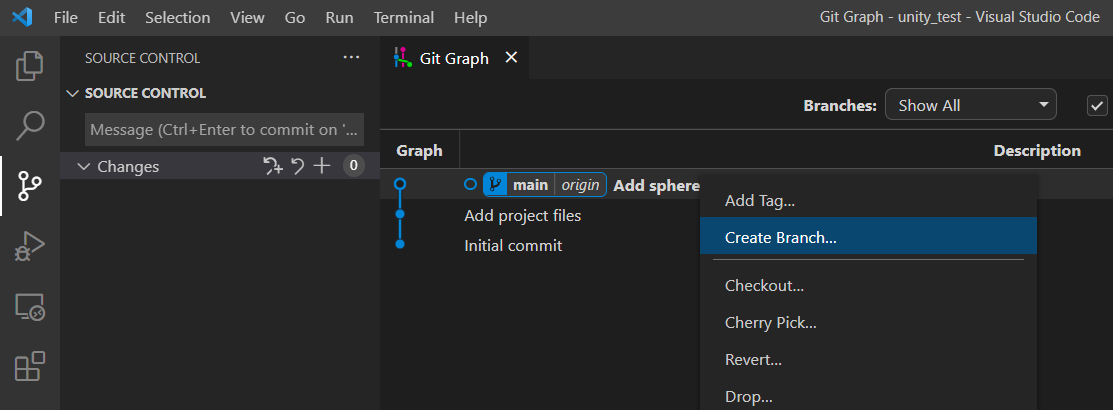Click the Description column header
The height and width of the screenshot is (410, 1113).
click(1037, 150)
